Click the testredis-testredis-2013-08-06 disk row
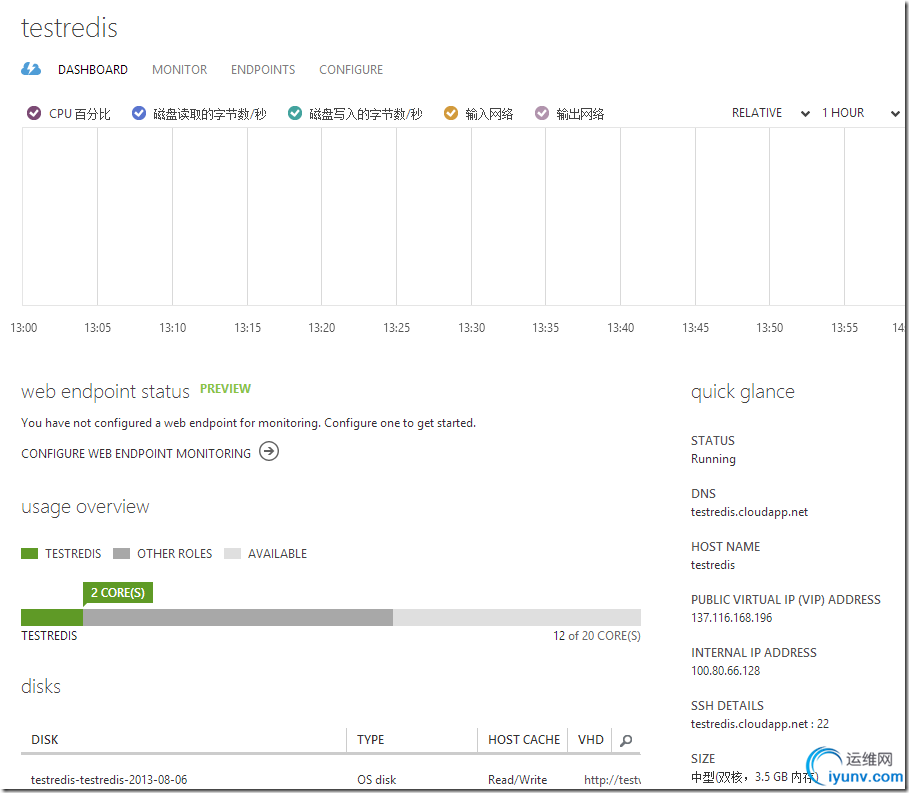 tap(330, 780)
